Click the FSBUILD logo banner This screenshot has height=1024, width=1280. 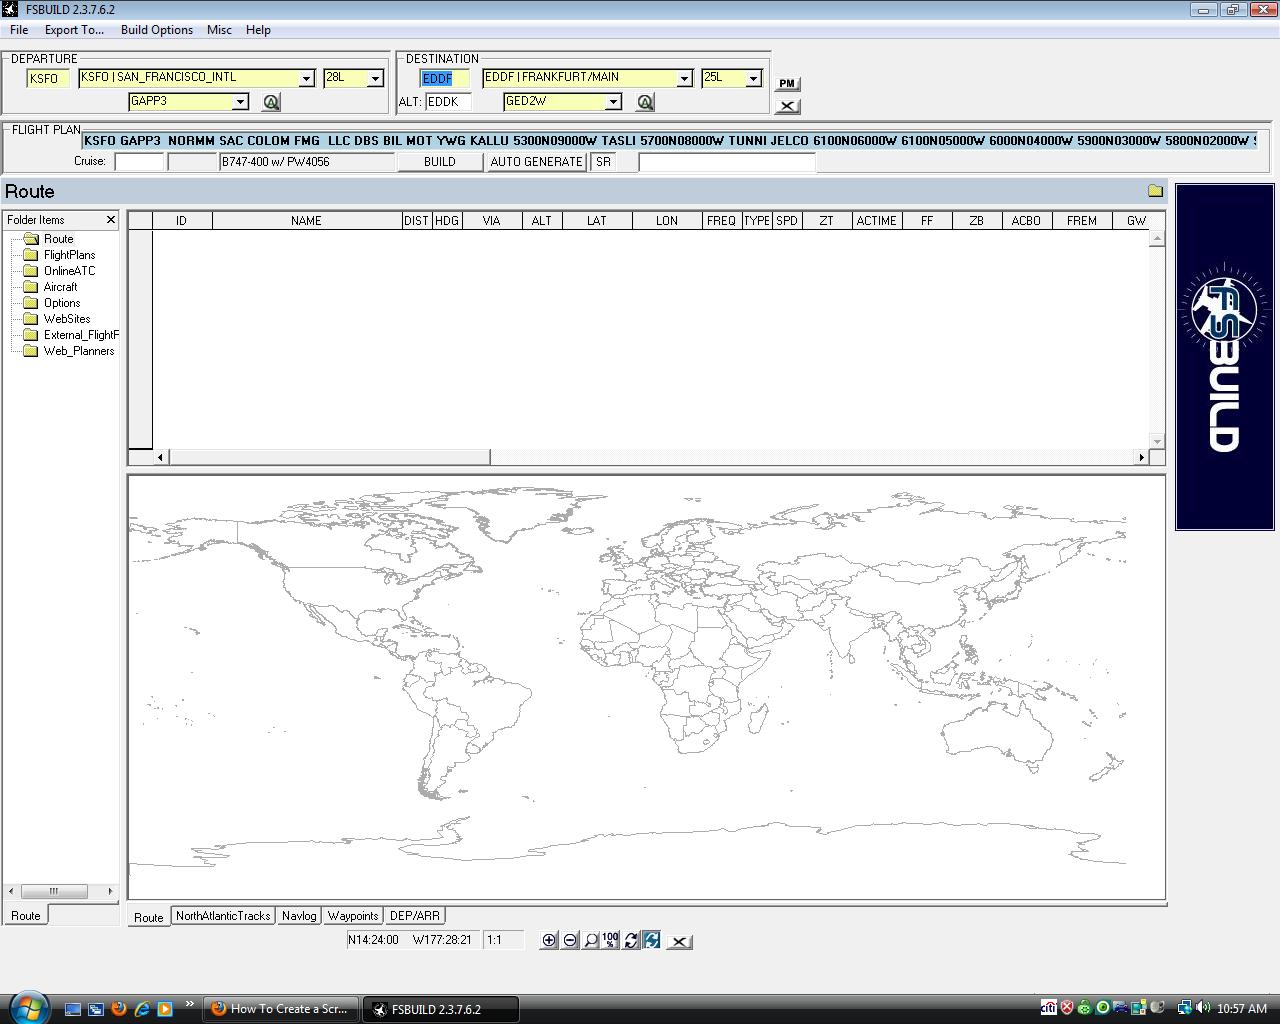(x=1225, y=357)
